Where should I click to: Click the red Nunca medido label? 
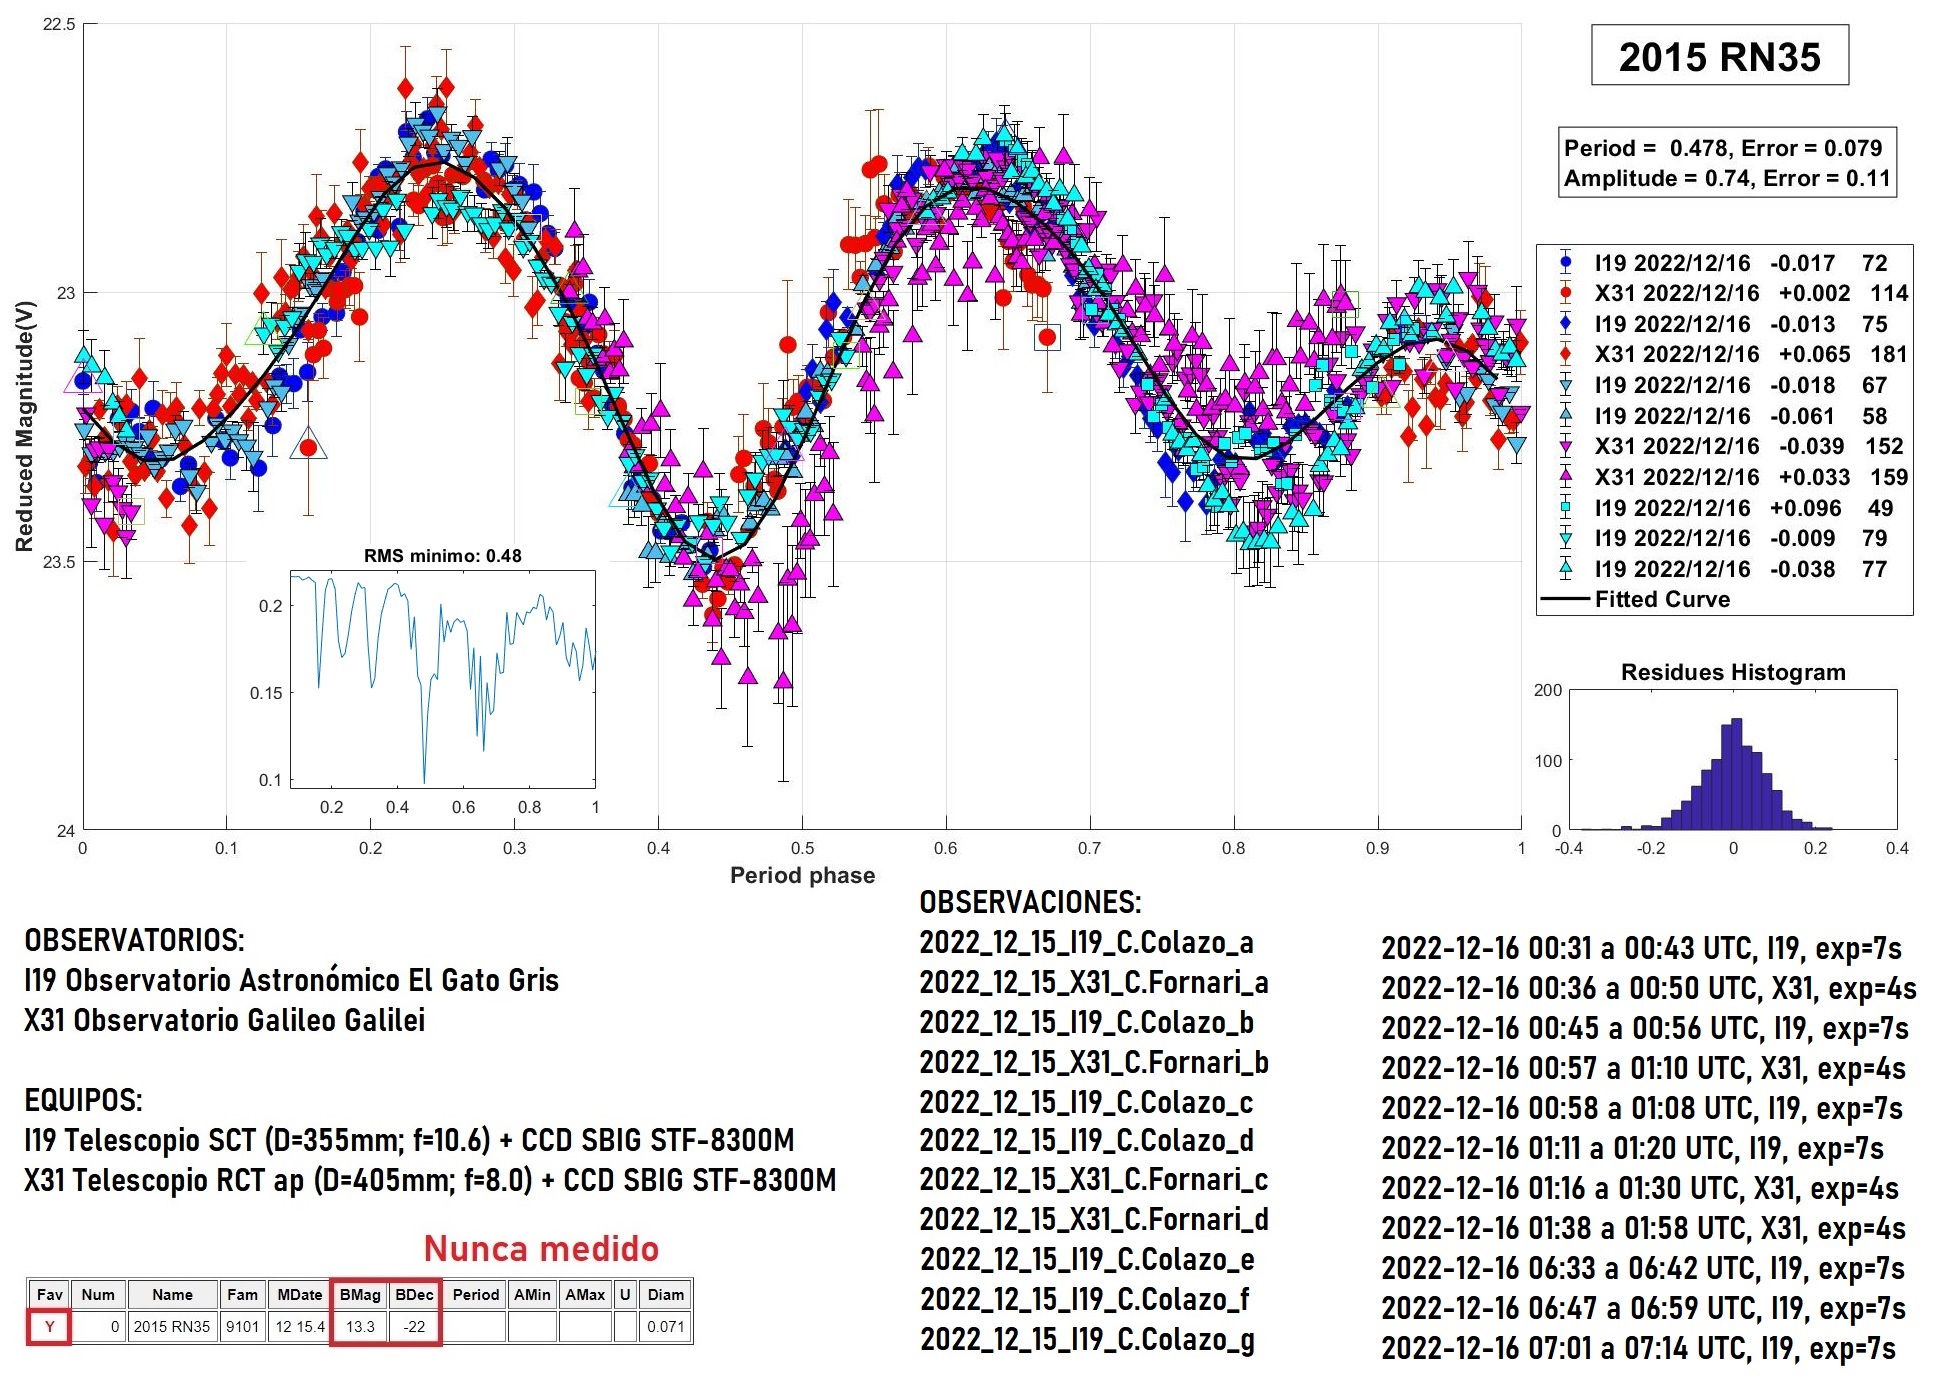(541, 1248)
